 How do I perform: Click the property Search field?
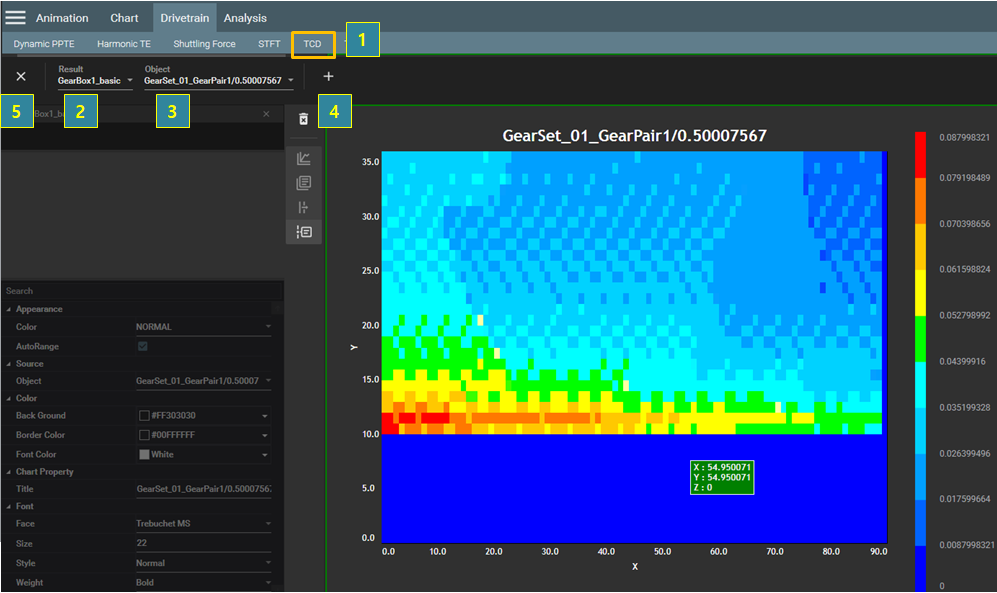(140, 291)
